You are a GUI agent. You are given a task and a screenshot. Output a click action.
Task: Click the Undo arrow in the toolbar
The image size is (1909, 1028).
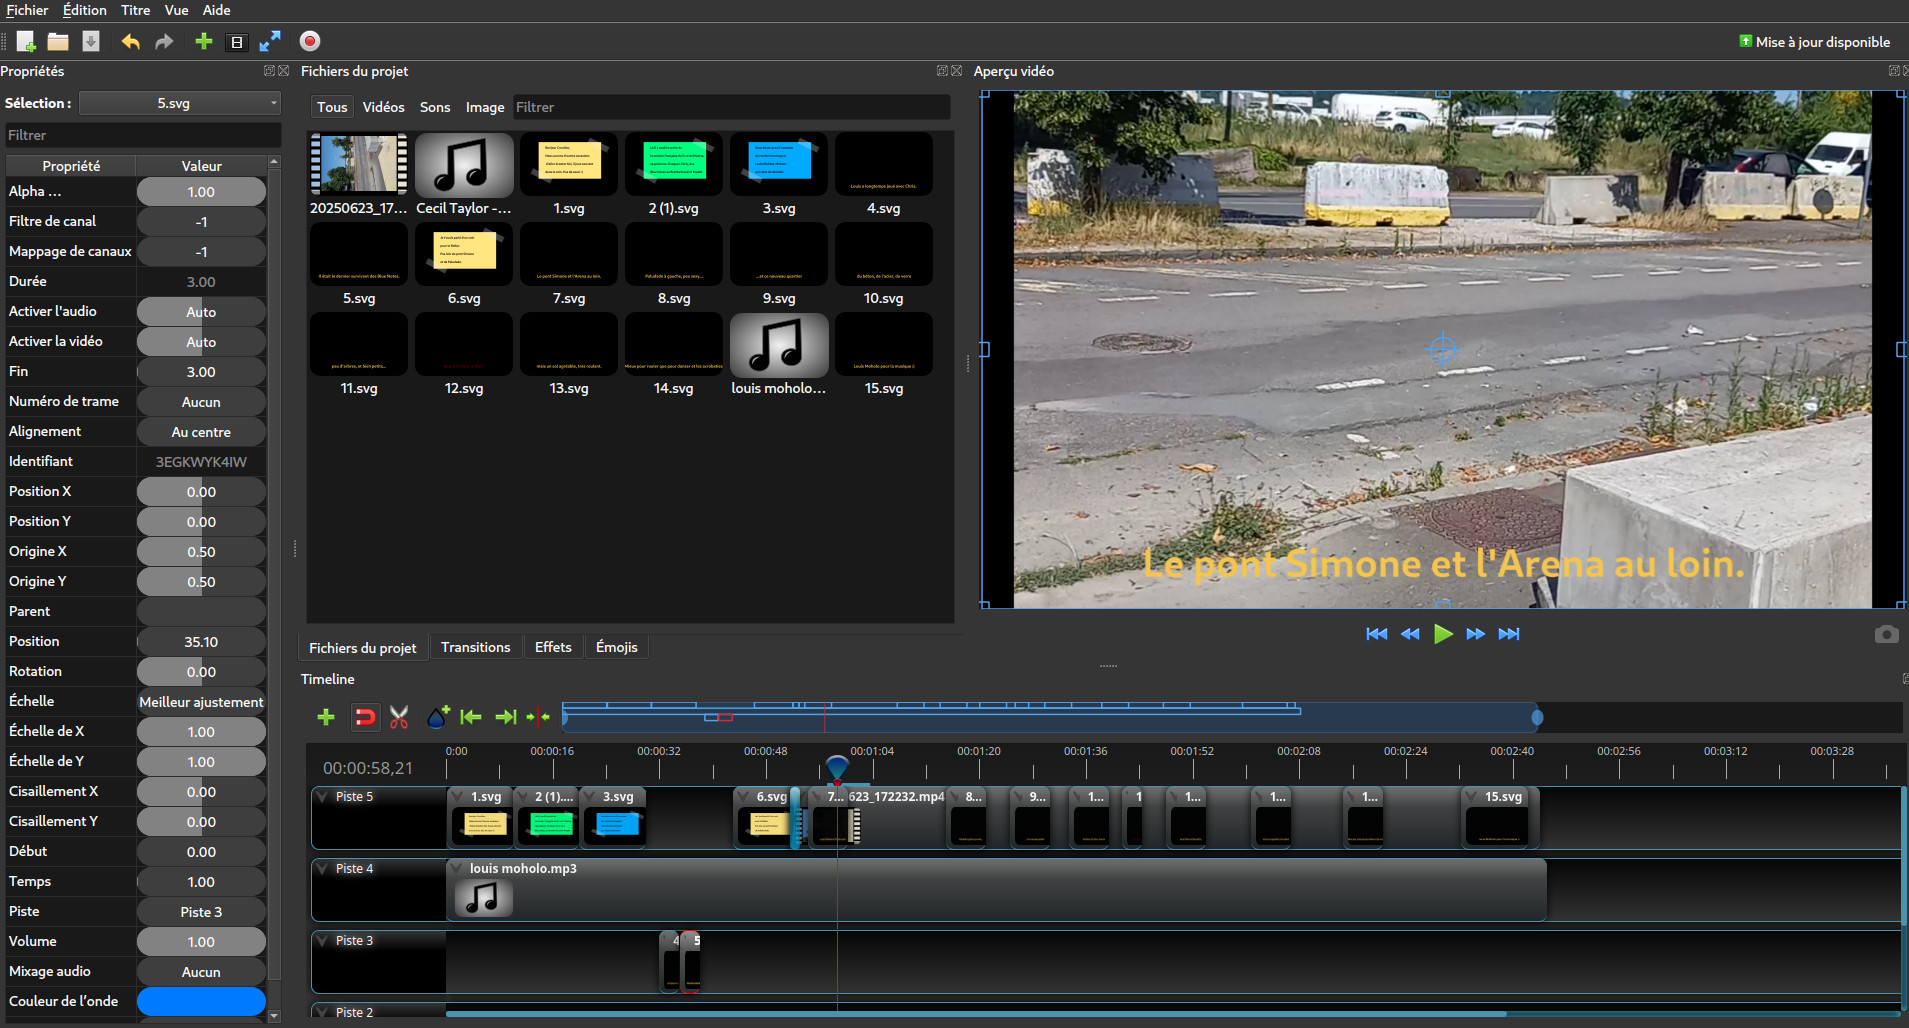pos(130,41)
